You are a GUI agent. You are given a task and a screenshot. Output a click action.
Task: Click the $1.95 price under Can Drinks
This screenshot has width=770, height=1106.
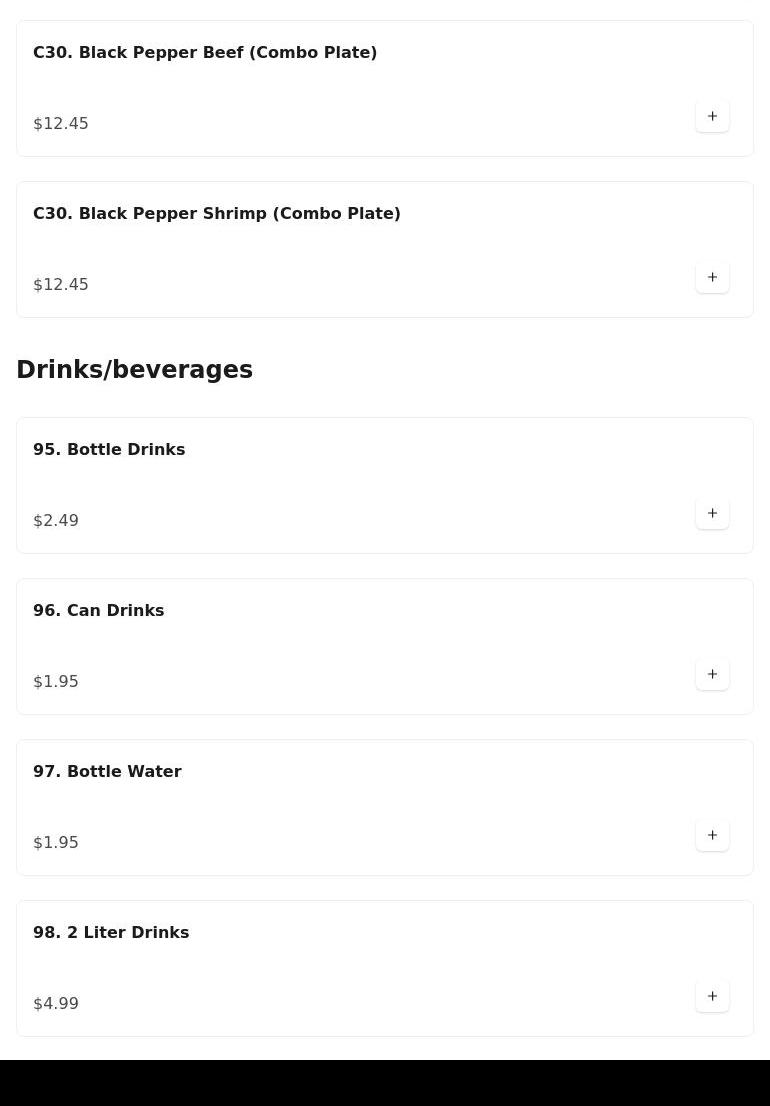point(56,682)
